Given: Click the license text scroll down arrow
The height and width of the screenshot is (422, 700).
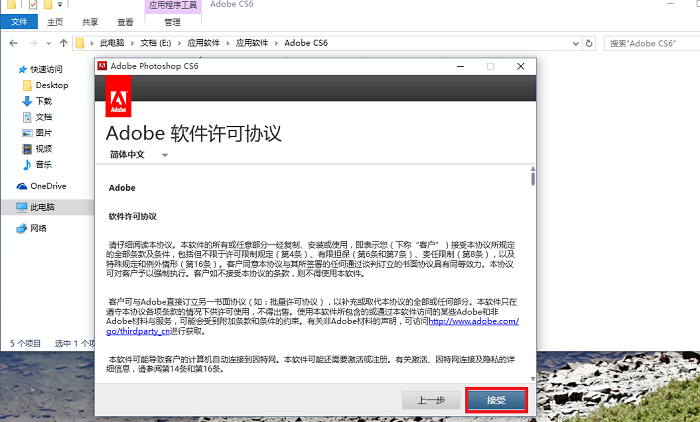Looking at the screenshot, I should click(533, 379).
